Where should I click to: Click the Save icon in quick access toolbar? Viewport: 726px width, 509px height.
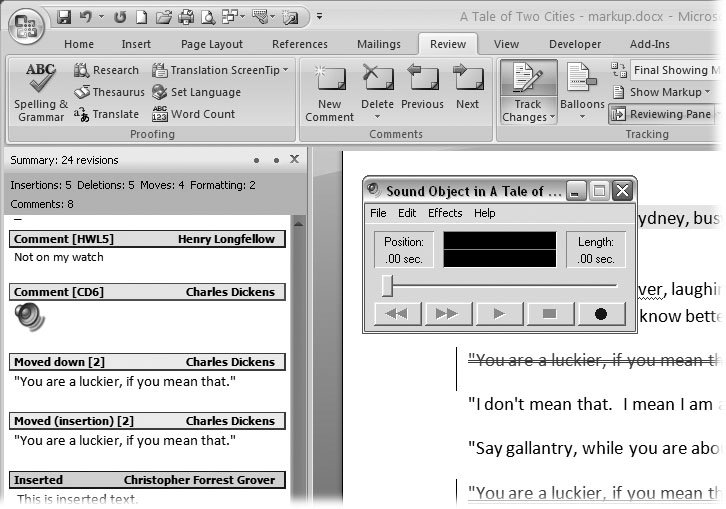[65, 17]
